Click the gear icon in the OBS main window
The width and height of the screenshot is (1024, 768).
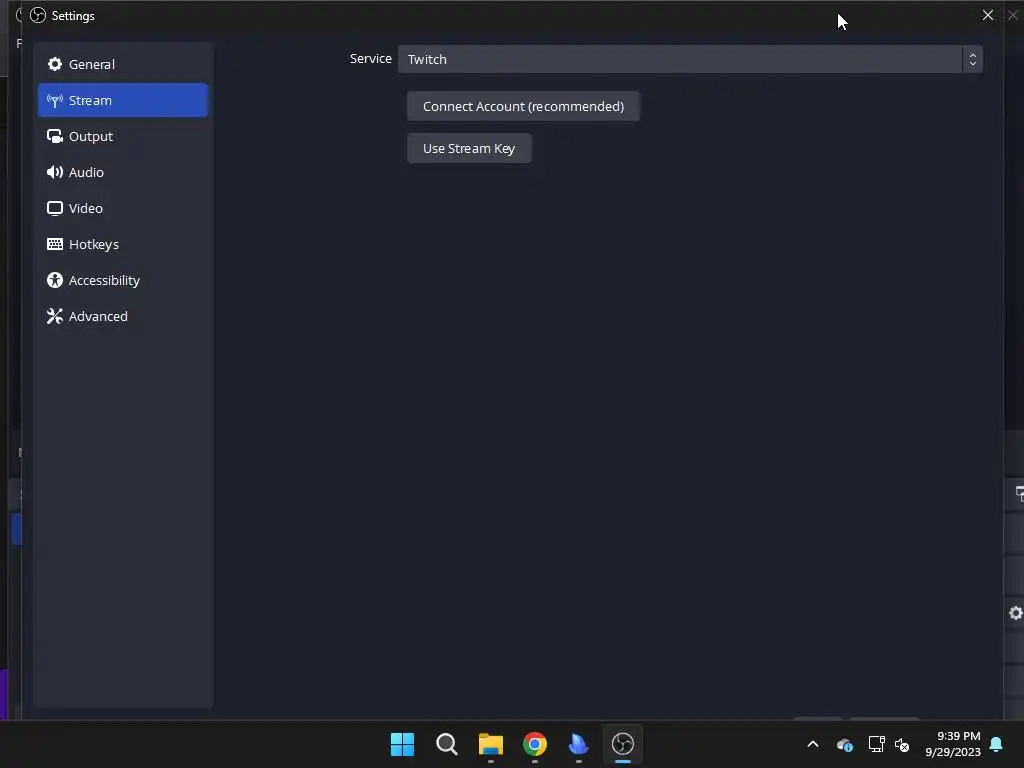(x=1016, y=613)
